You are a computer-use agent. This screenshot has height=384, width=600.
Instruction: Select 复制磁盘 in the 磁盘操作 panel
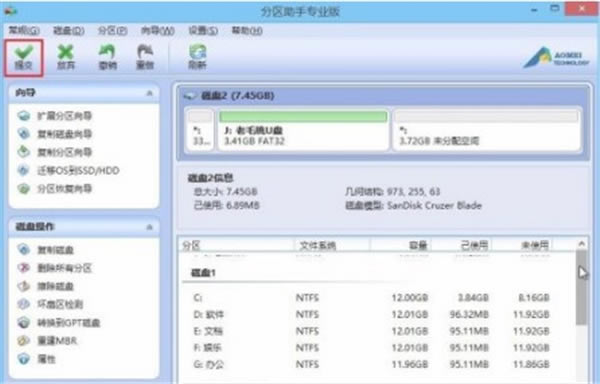coord(46,250)
